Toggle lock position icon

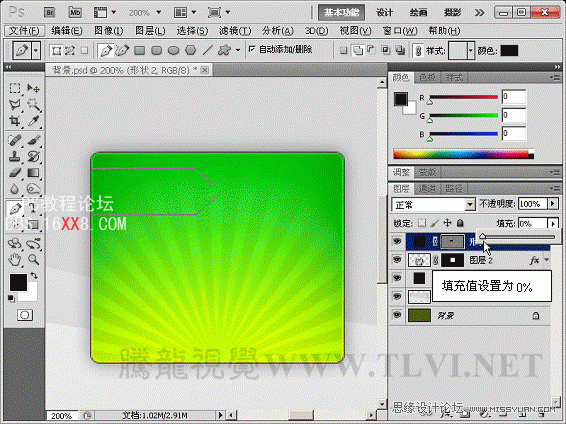click(x=447, y=223)
